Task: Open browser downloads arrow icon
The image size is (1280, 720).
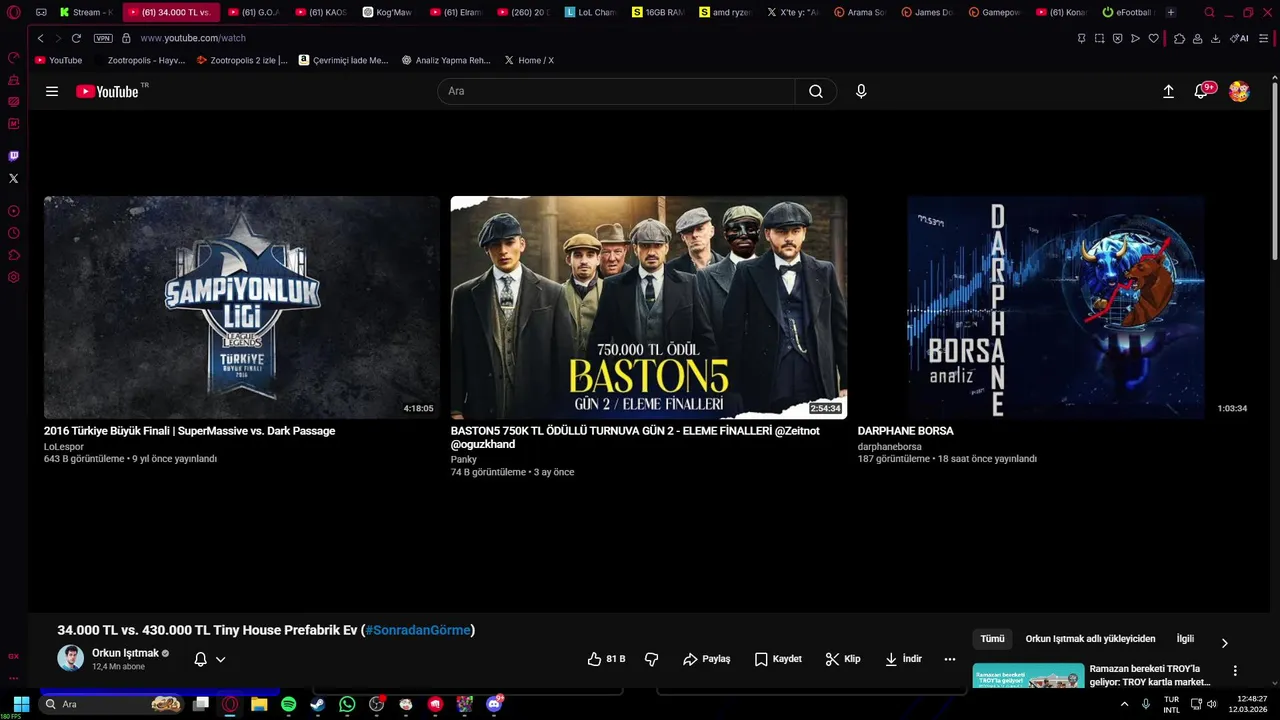Action: (1215, 38)
